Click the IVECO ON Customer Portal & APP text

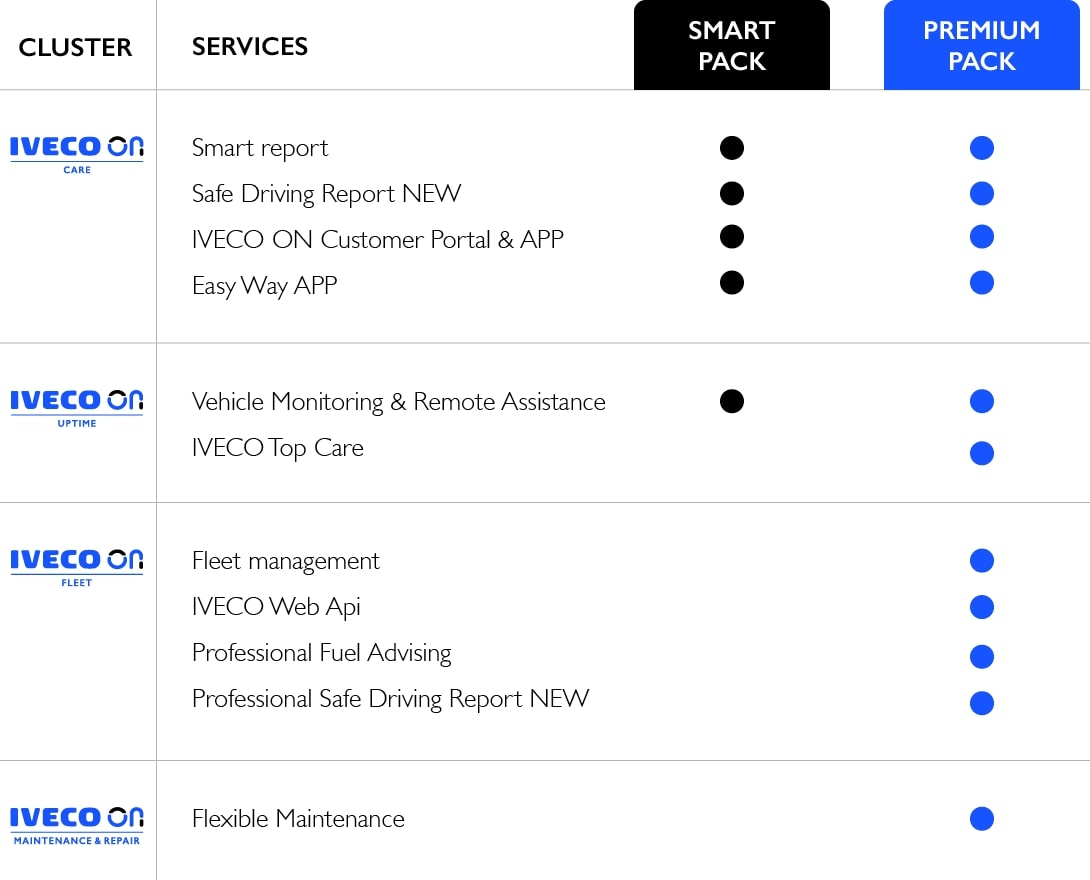pyautogui.click(x=378, y=240)
